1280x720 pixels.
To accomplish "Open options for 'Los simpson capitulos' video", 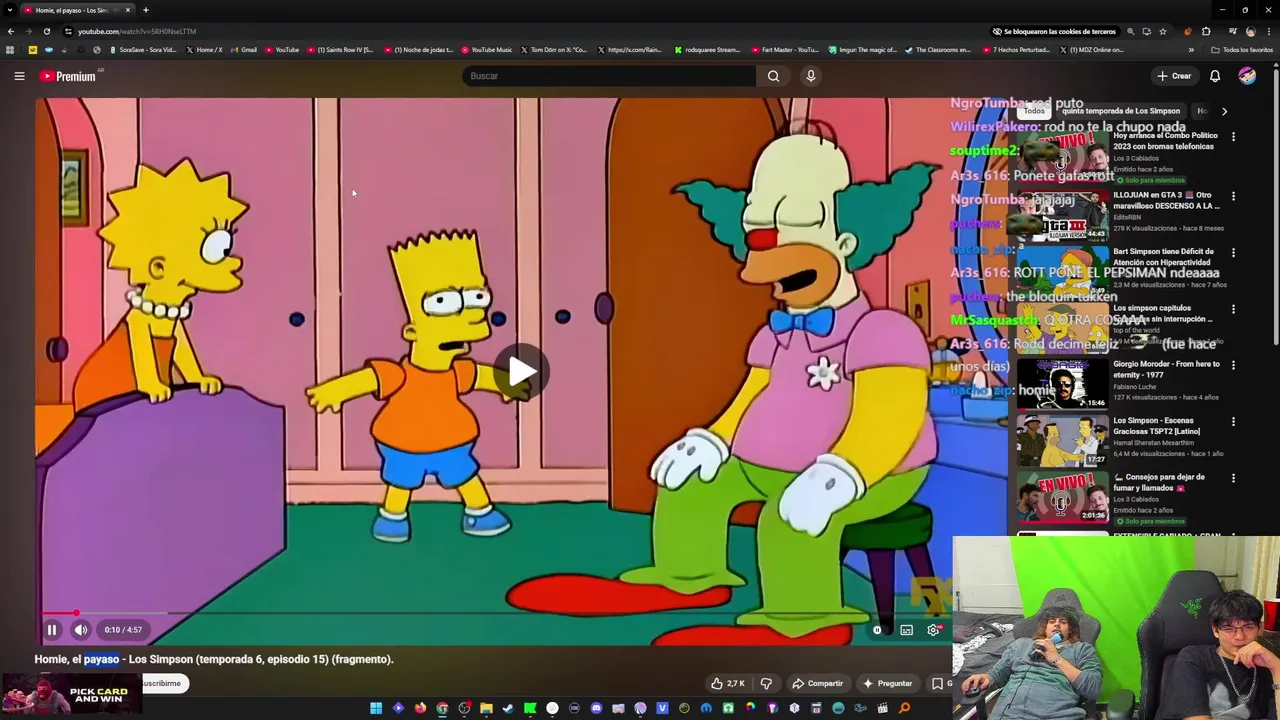I will pos(1233,310).
